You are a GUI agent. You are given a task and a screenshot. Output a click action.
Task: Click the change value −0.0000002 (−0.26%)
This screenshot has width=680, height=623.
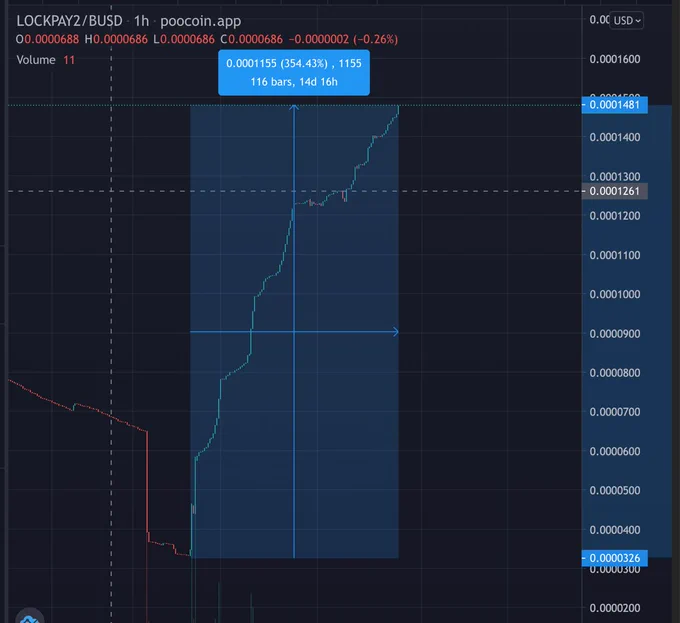coord(343,39)
